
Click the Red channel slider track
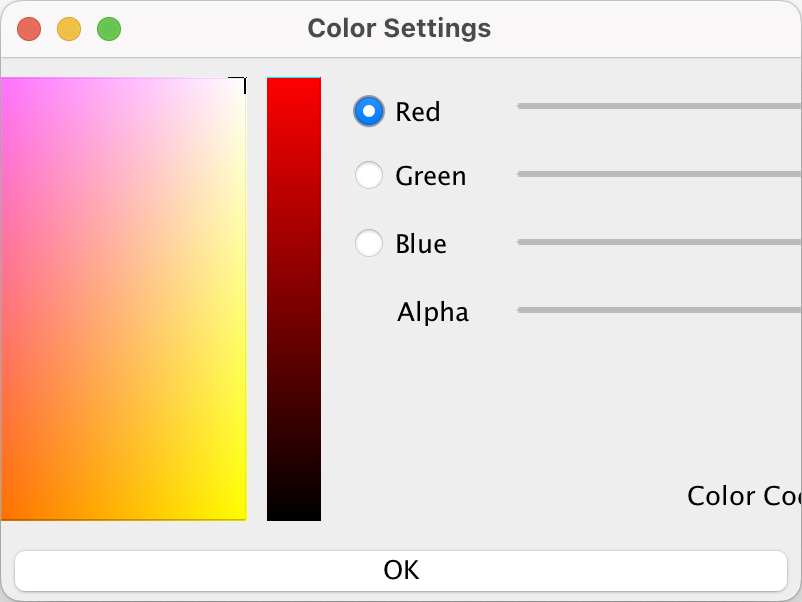(x=658, y=105)
